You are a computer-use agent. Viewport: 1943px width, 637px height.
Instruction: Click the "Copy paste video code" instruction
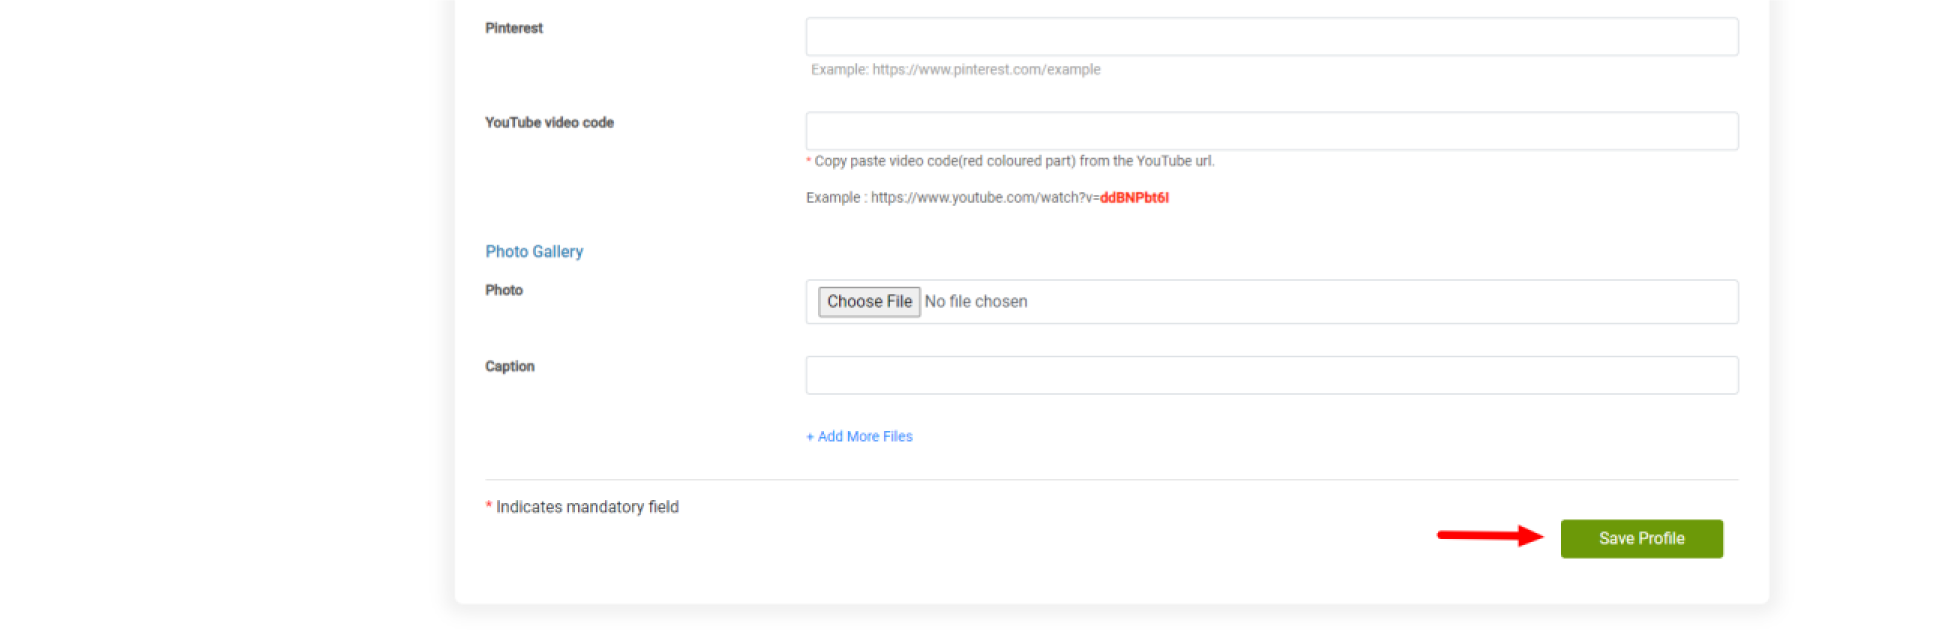(1014, 161)
